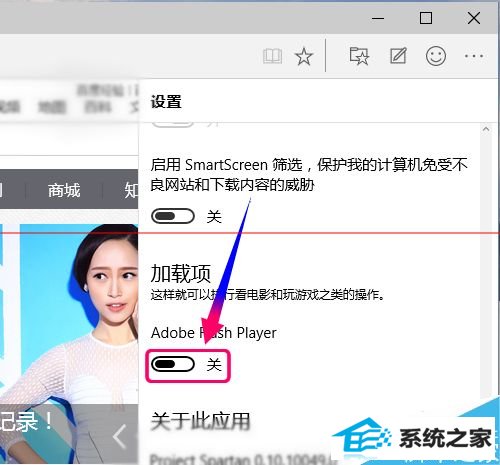Toggle the SmartScreen filter switch

tap(173, 216)
